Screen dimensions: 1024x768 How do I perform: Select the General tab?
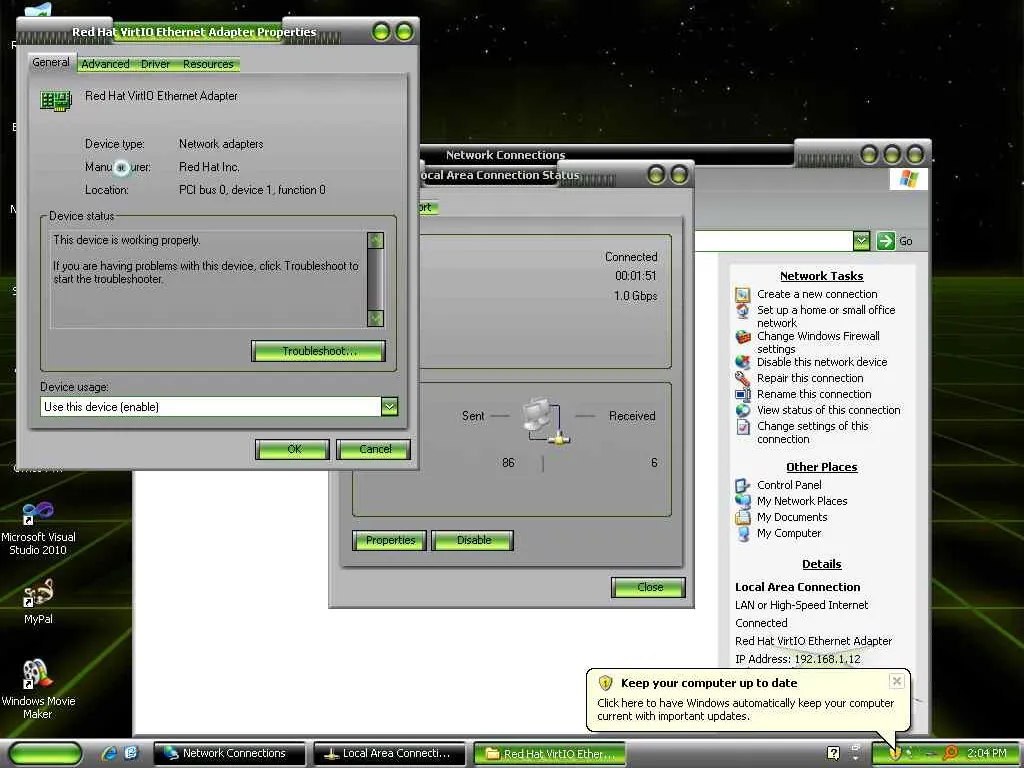(51, 62)
